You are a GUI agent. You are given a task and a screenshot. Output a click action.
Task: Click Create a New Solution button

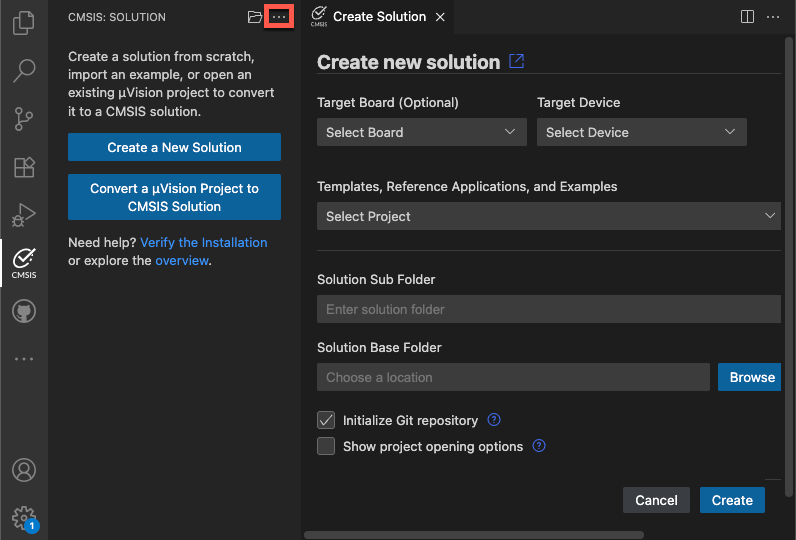point(174,147)
